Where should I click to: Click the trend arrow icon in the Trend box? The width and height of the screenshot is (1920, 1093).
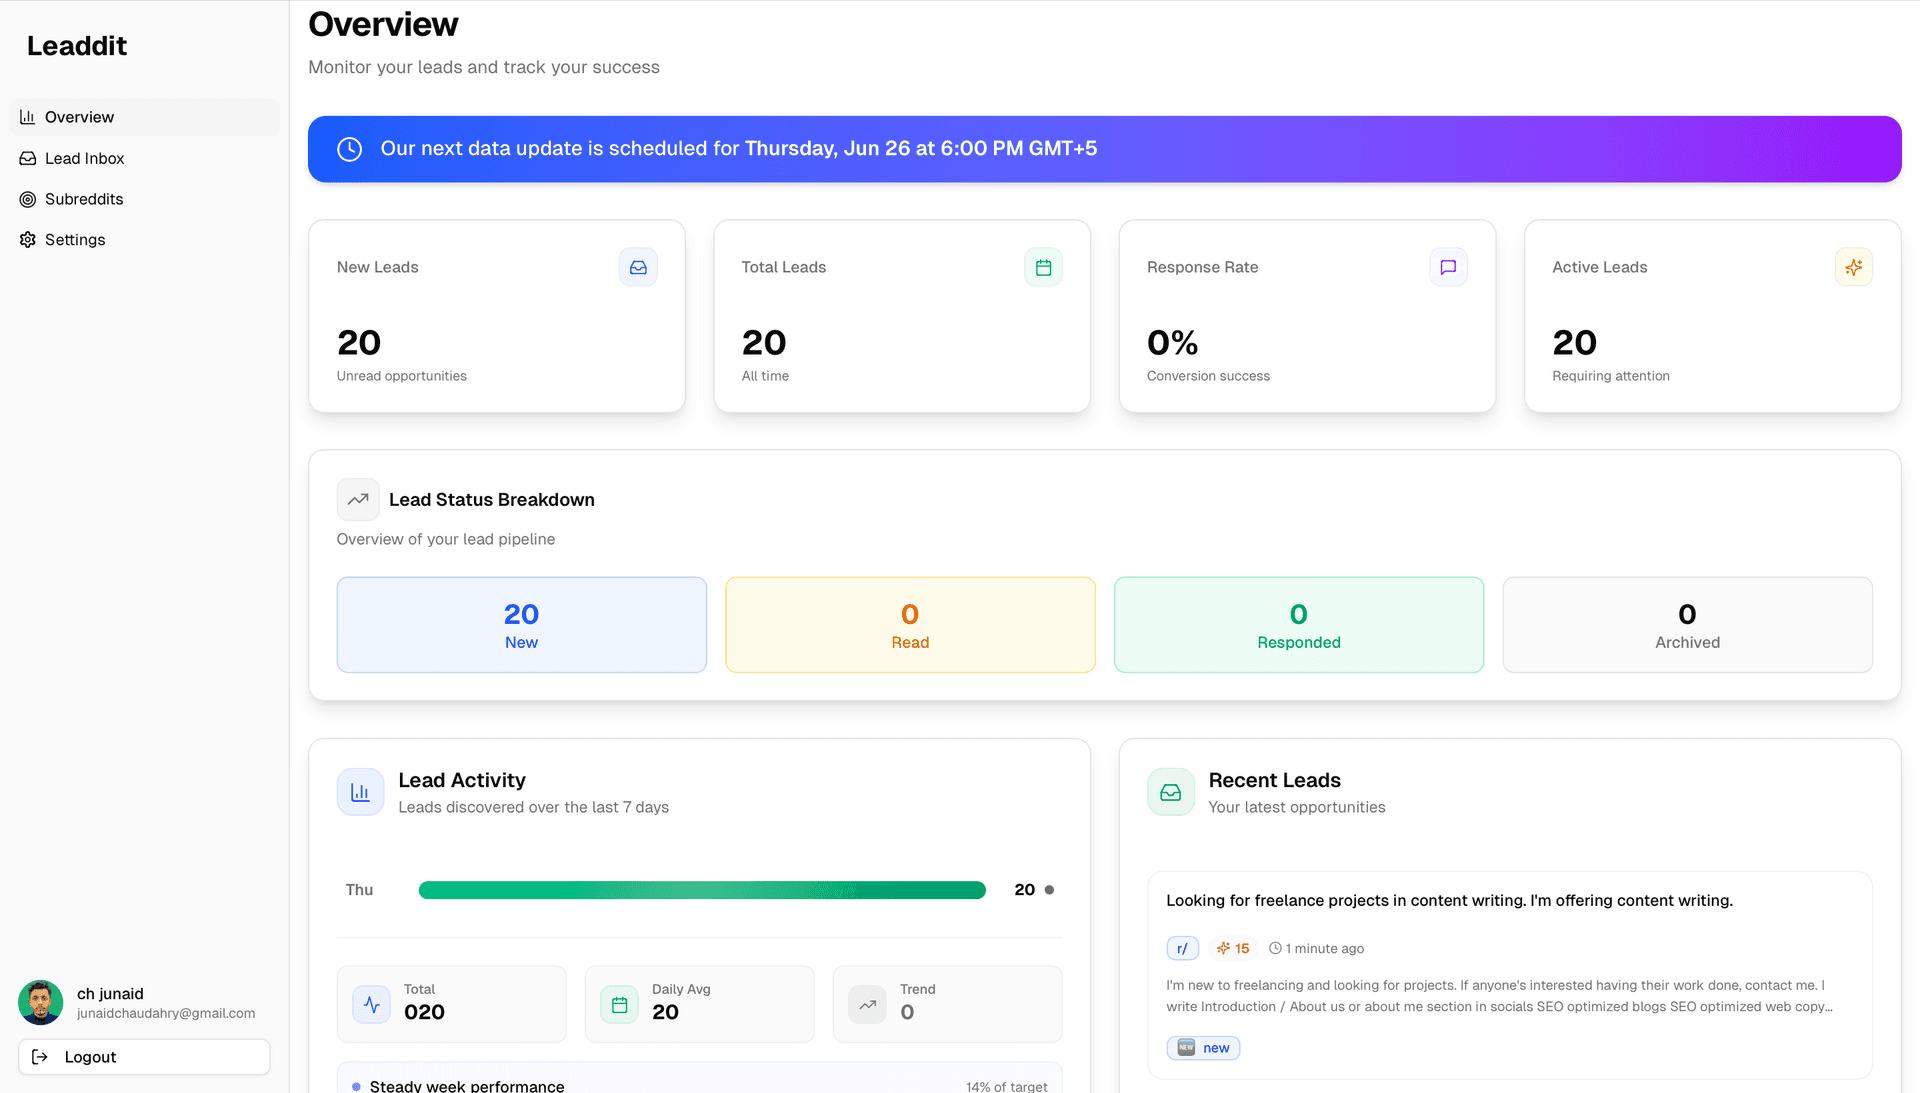[866, 1004]
